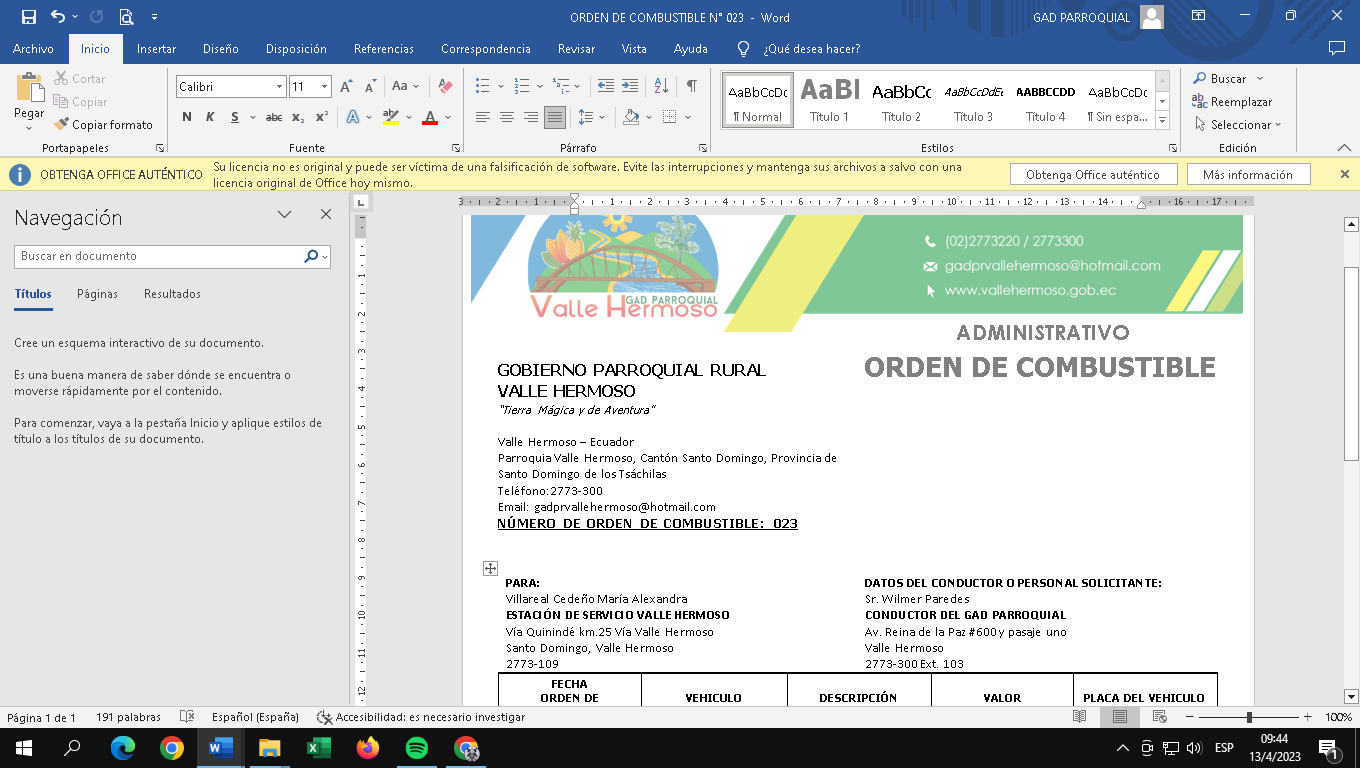Click the Más información button
Image resolution: width=1360 pixels, height=768 pixels.
point(1247,175)
